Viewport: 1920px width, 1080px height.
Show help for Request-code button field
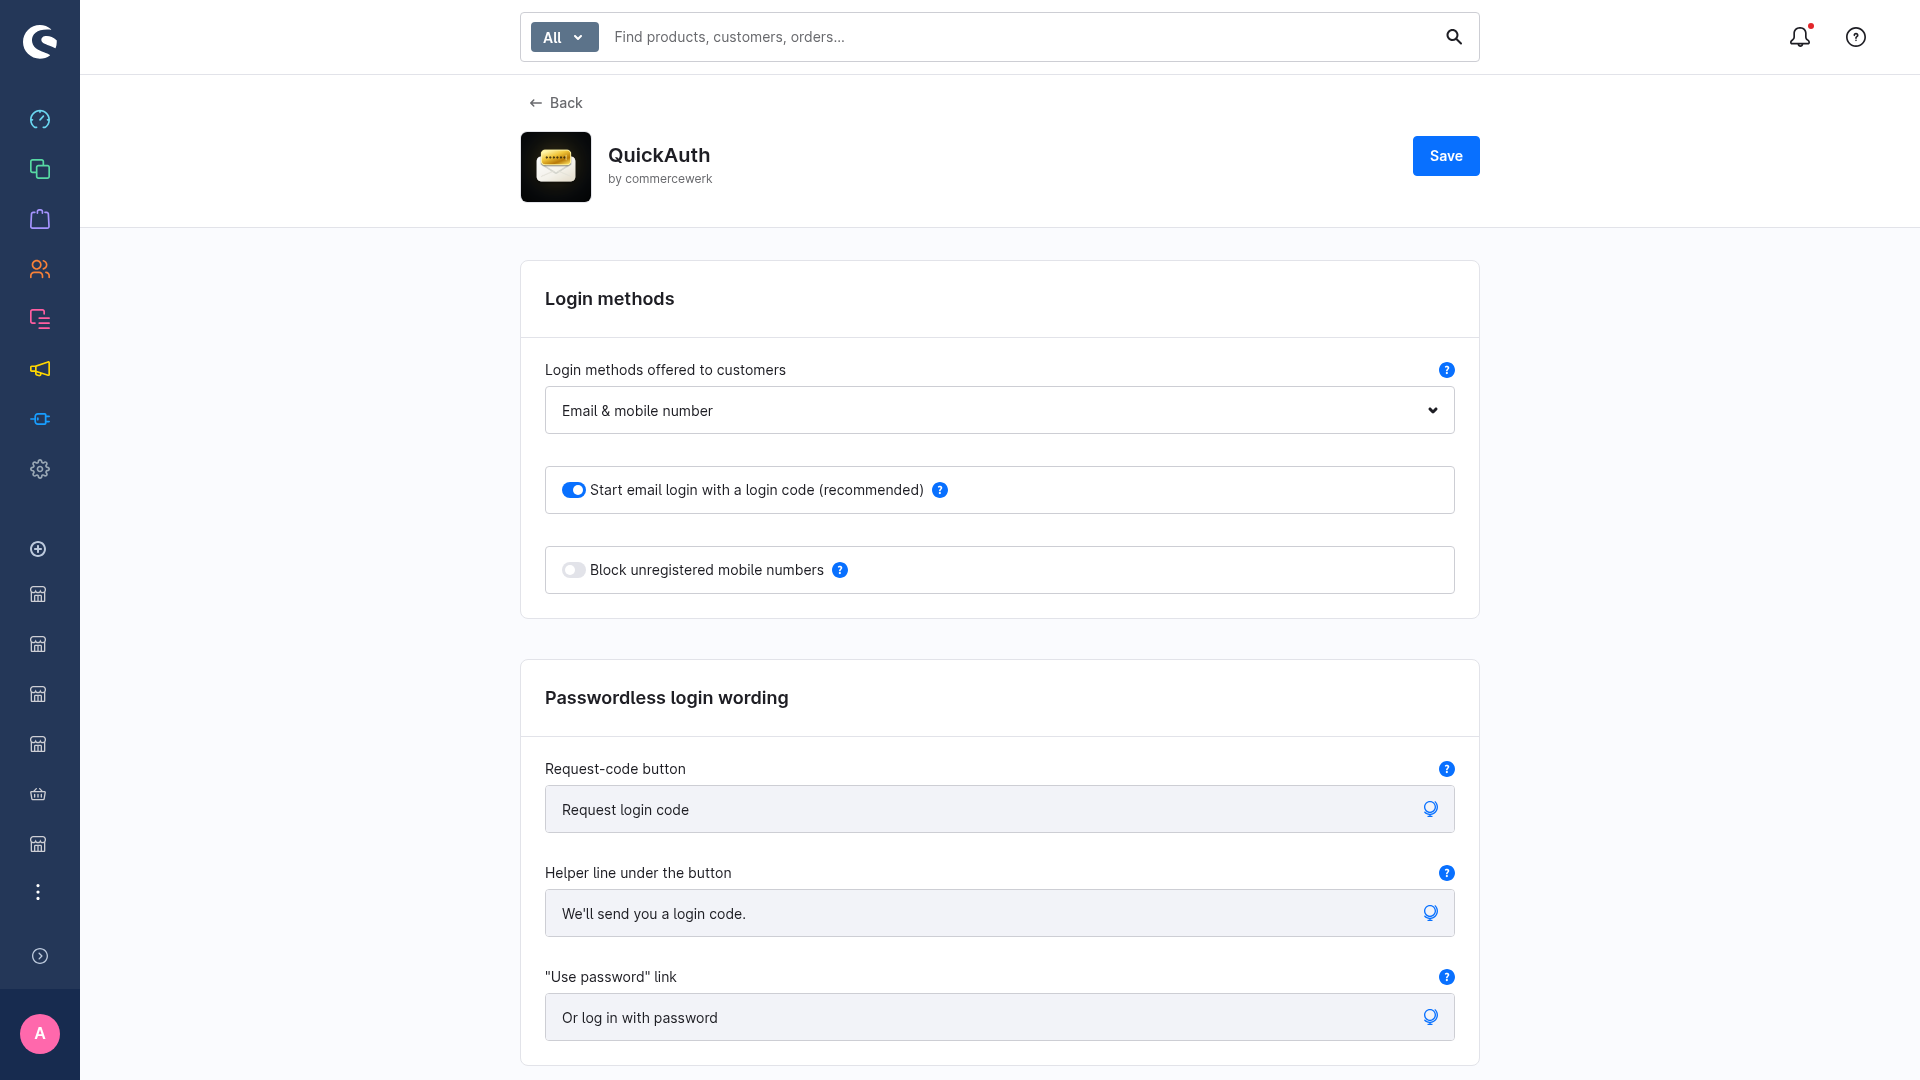[x=1446, y=769]
